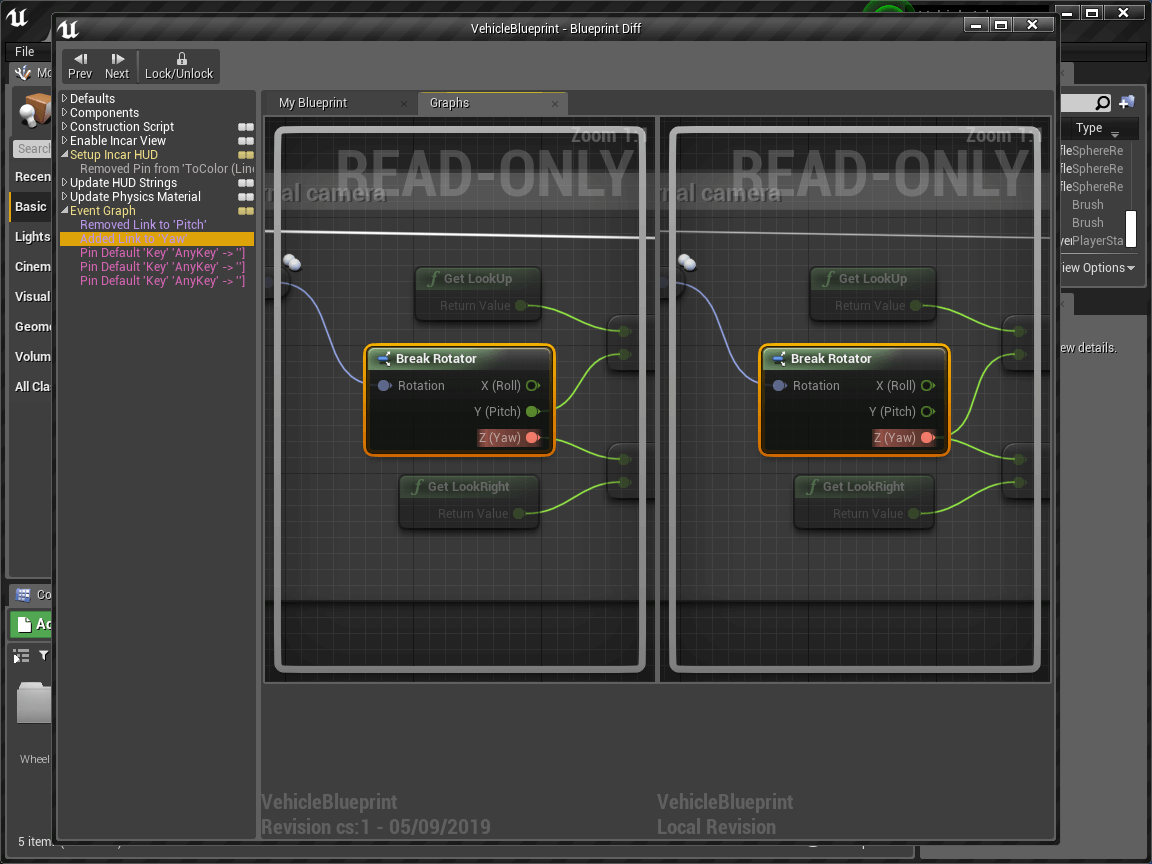1152x864 pixels.
Task: Click the diff indicator beside Construction Script
Action: point(245,127)
